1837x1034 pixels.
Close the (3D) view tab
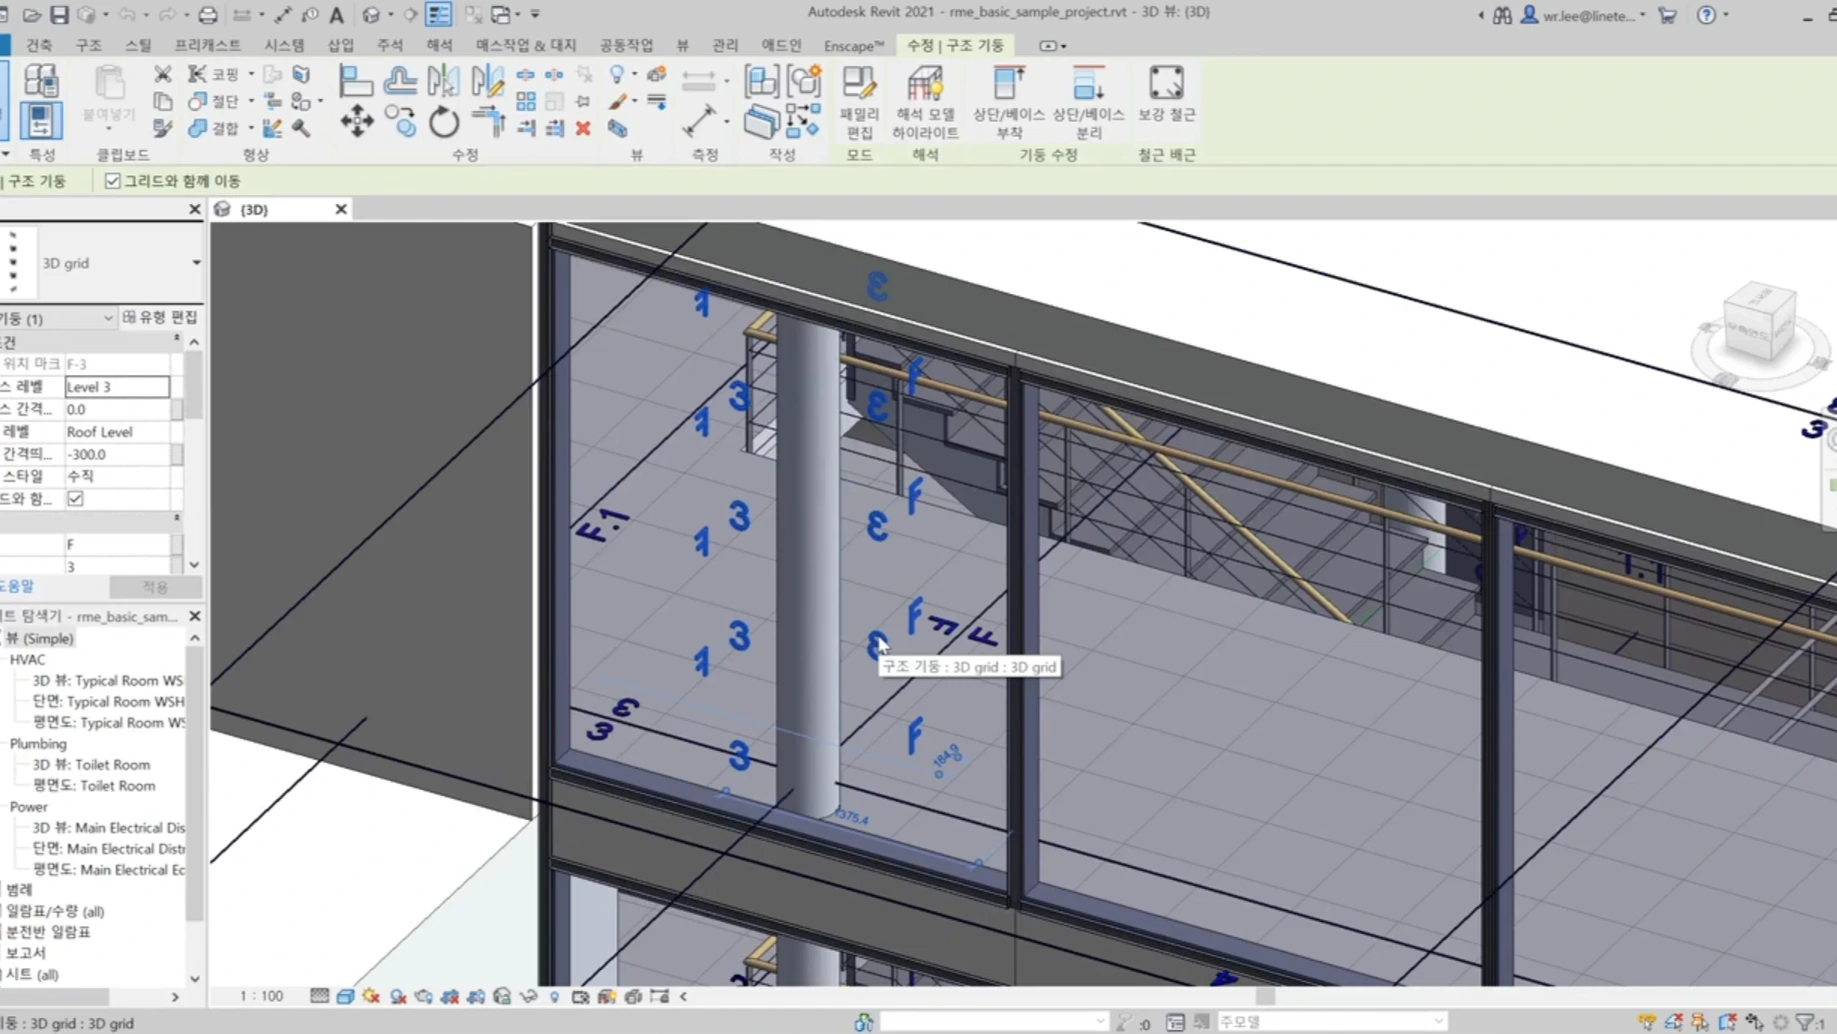(x=341, y=209)
